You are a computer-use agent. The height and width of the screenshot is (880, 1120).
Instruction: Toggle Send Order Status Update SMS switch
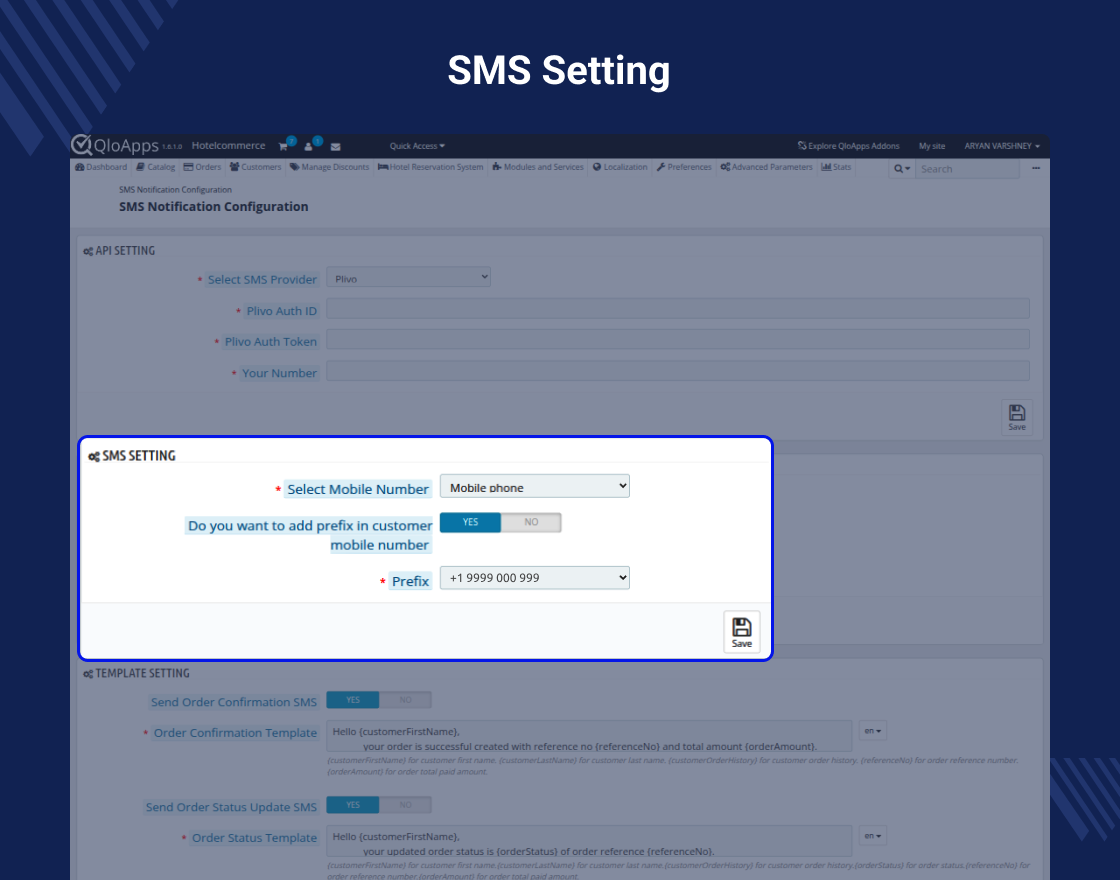[x=379, y=805]
